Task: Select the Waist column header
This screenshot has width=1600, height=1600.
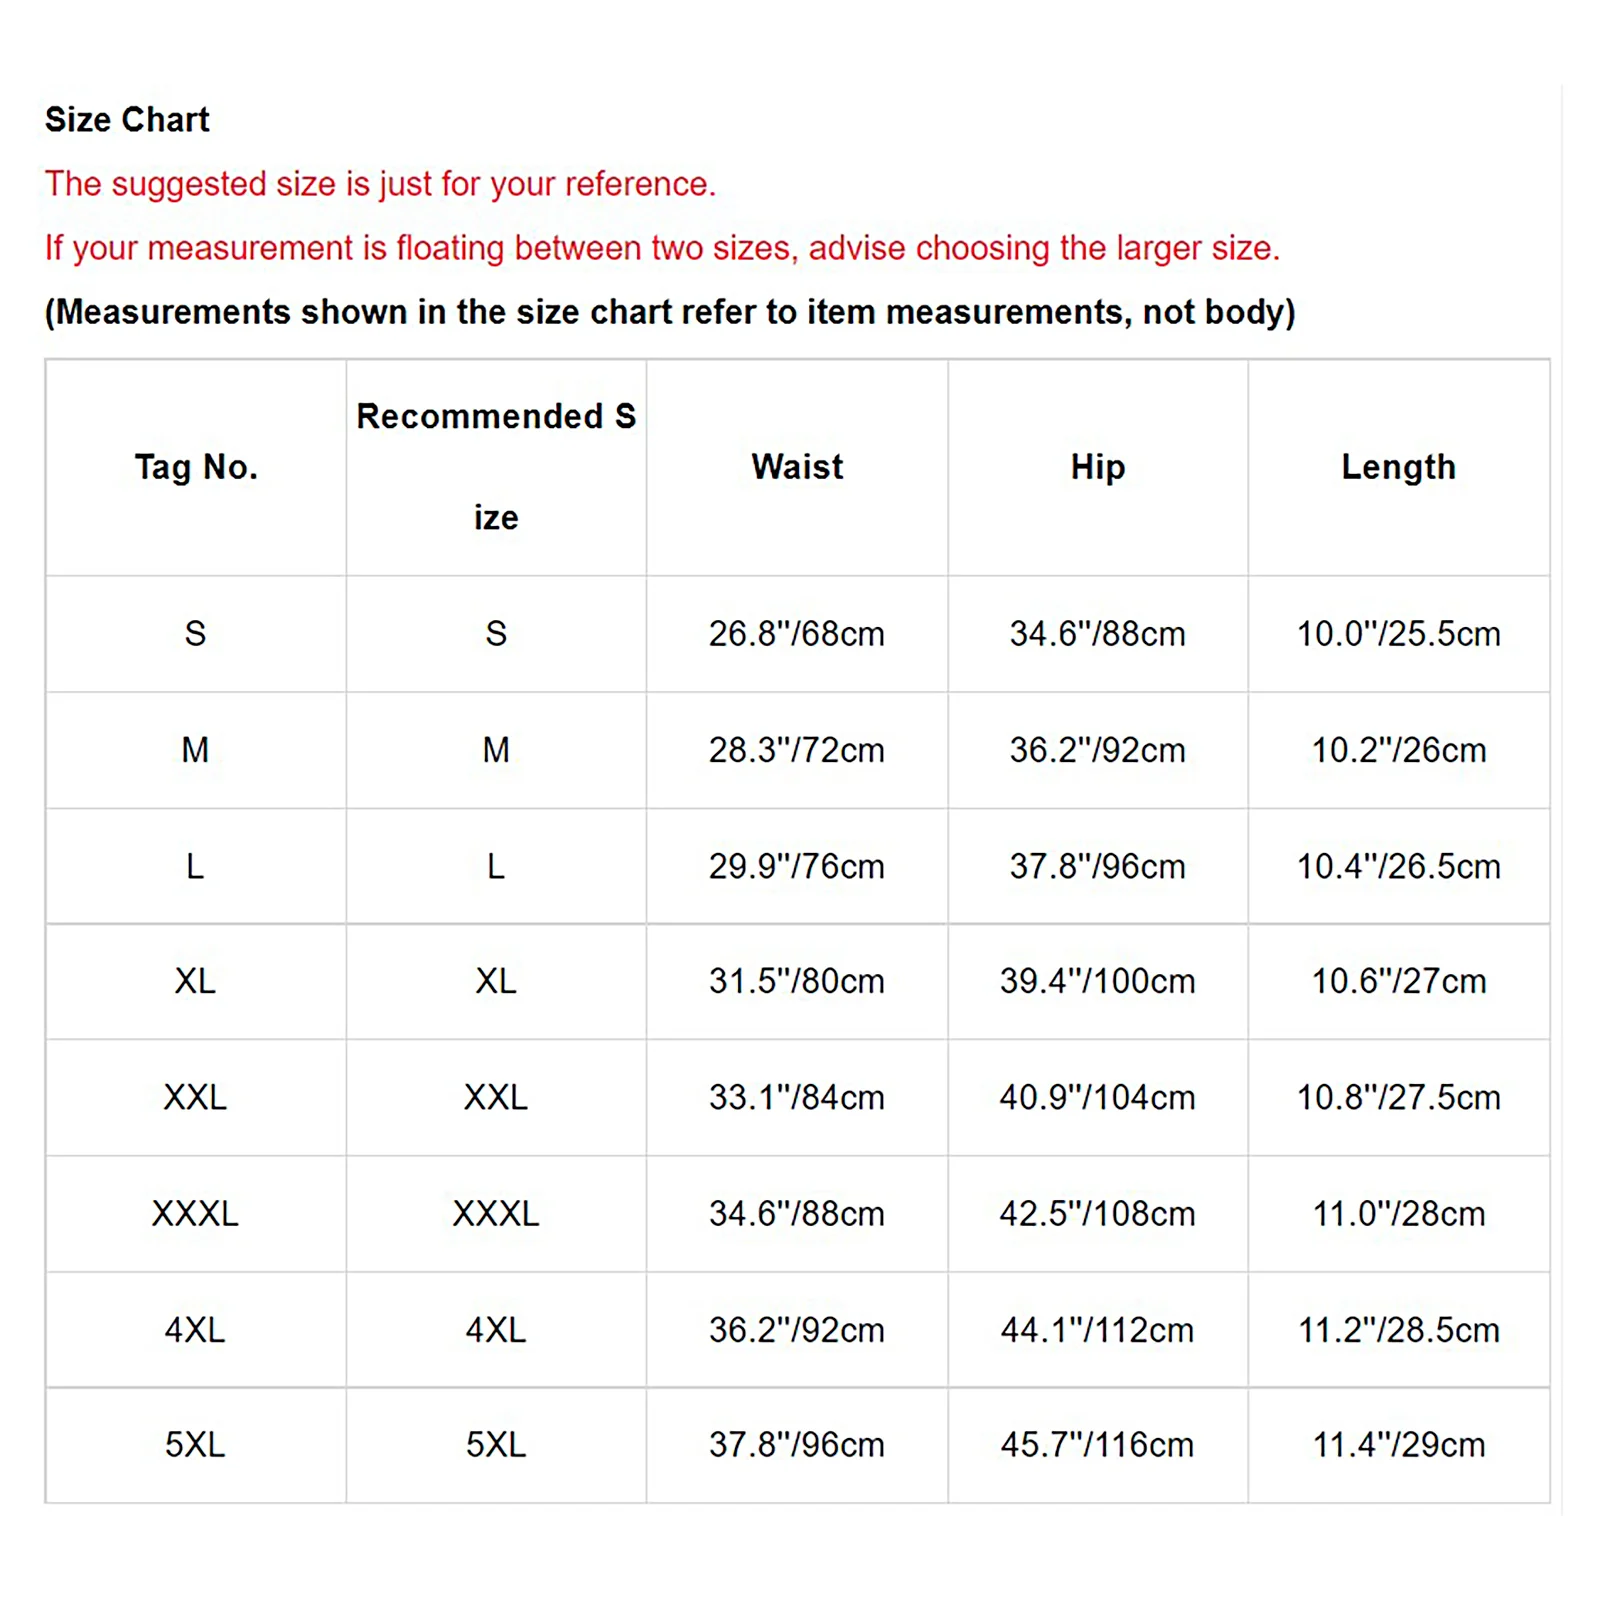Action: click(797, 467)
